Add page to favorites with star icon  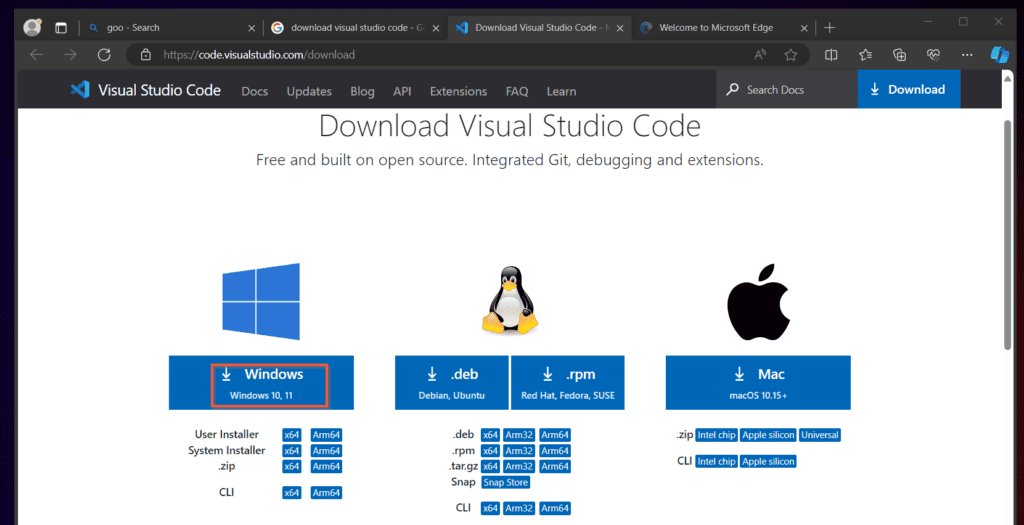pos(791,55)
